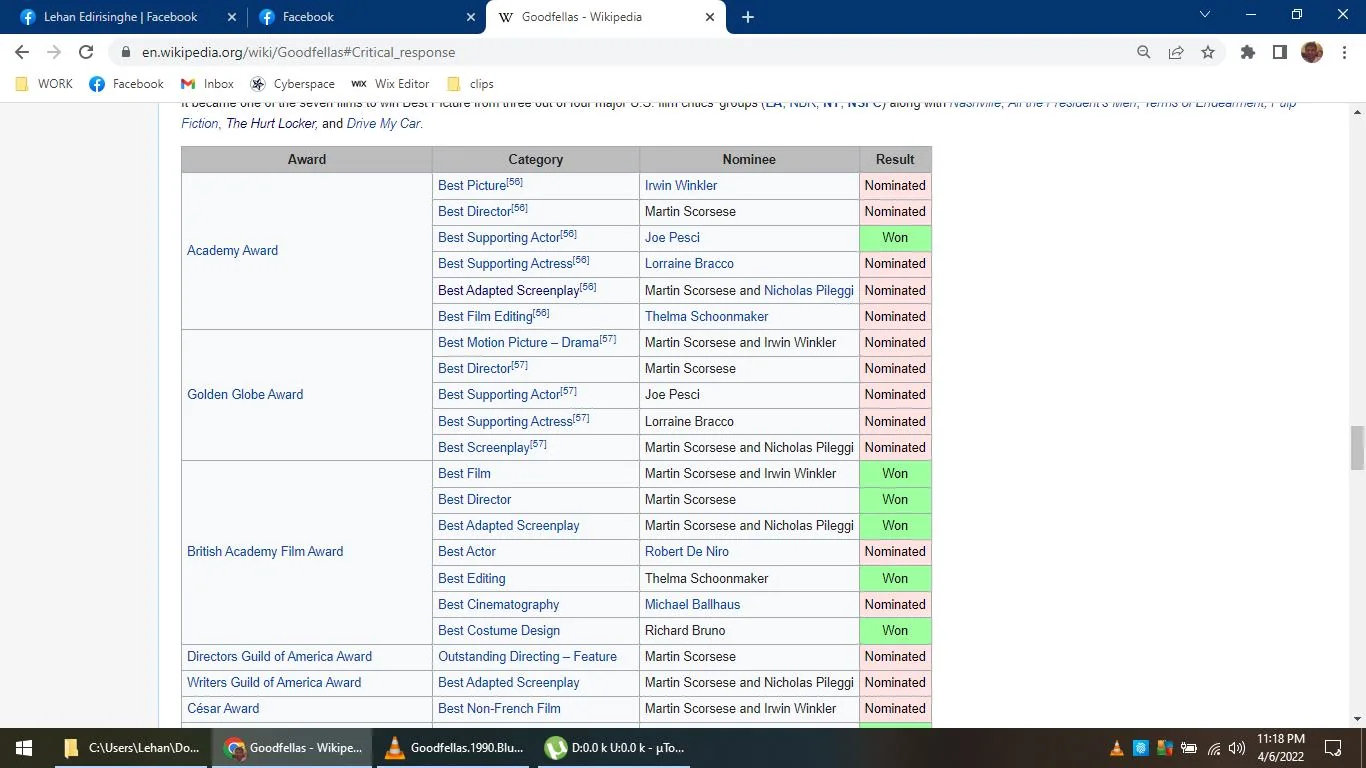Click the browser forward arrow

point(54,52)
